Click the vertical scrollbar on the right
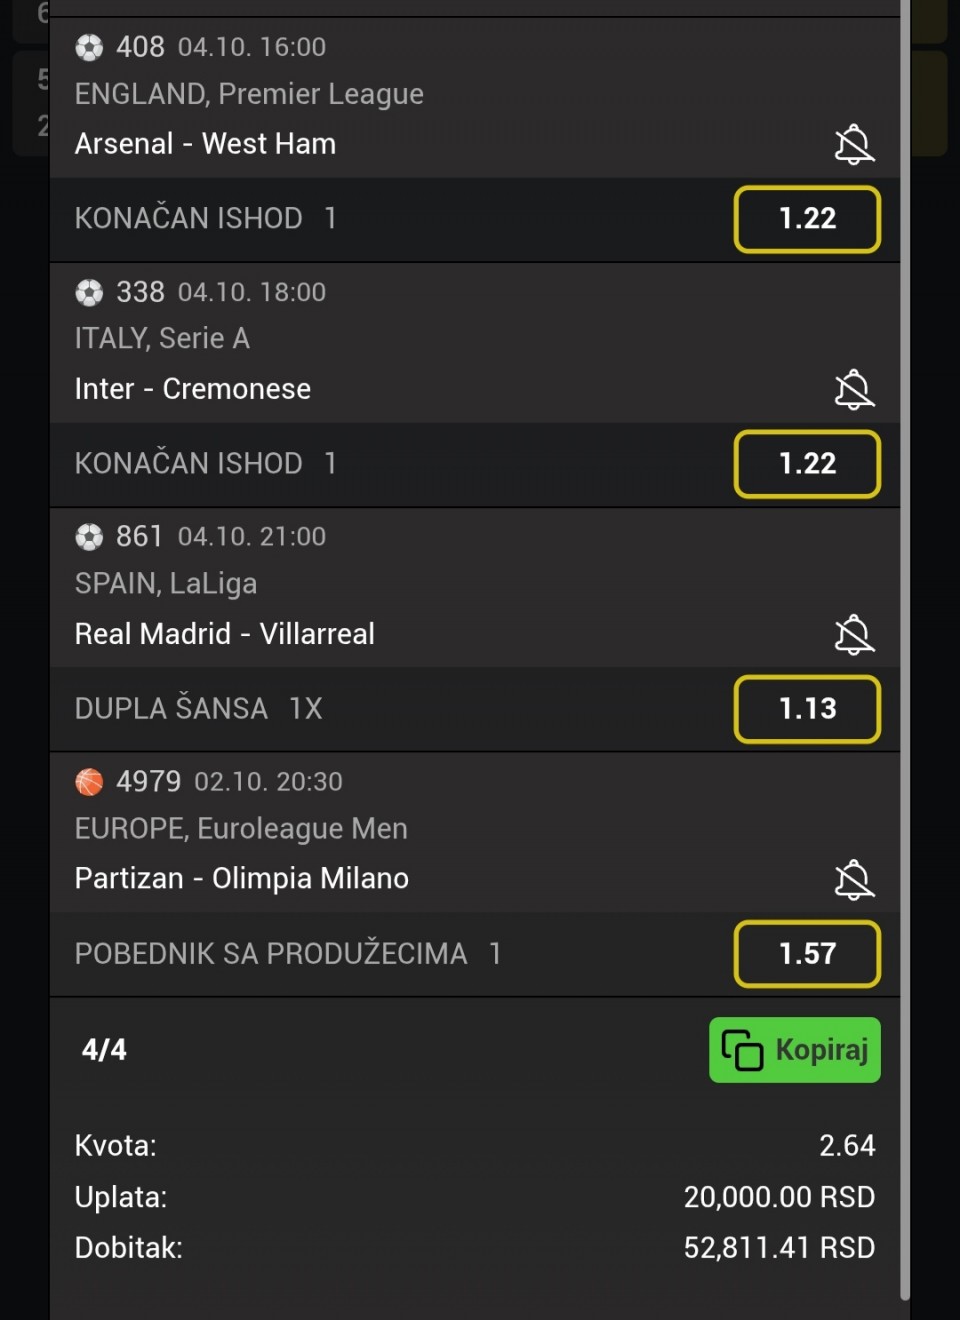Viewport: 960px width, 1320px height. (x=905, y=650)
